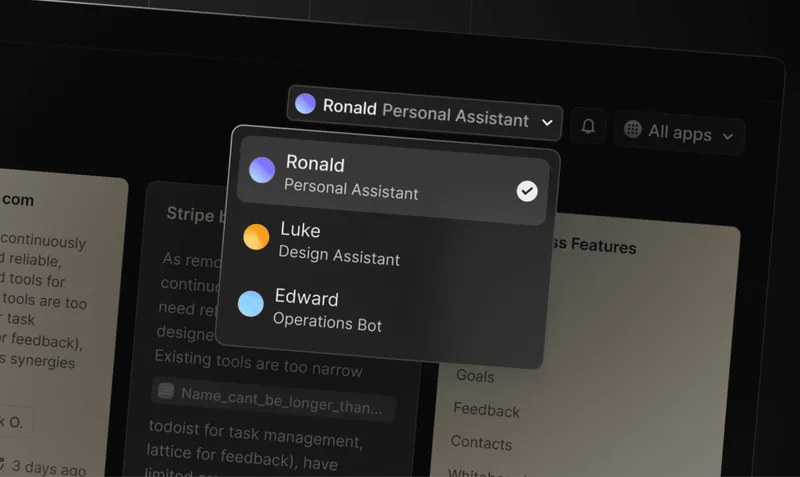This screenshot has height=477, width=800.
Task: Click the Features card heading
Action: 594,245
